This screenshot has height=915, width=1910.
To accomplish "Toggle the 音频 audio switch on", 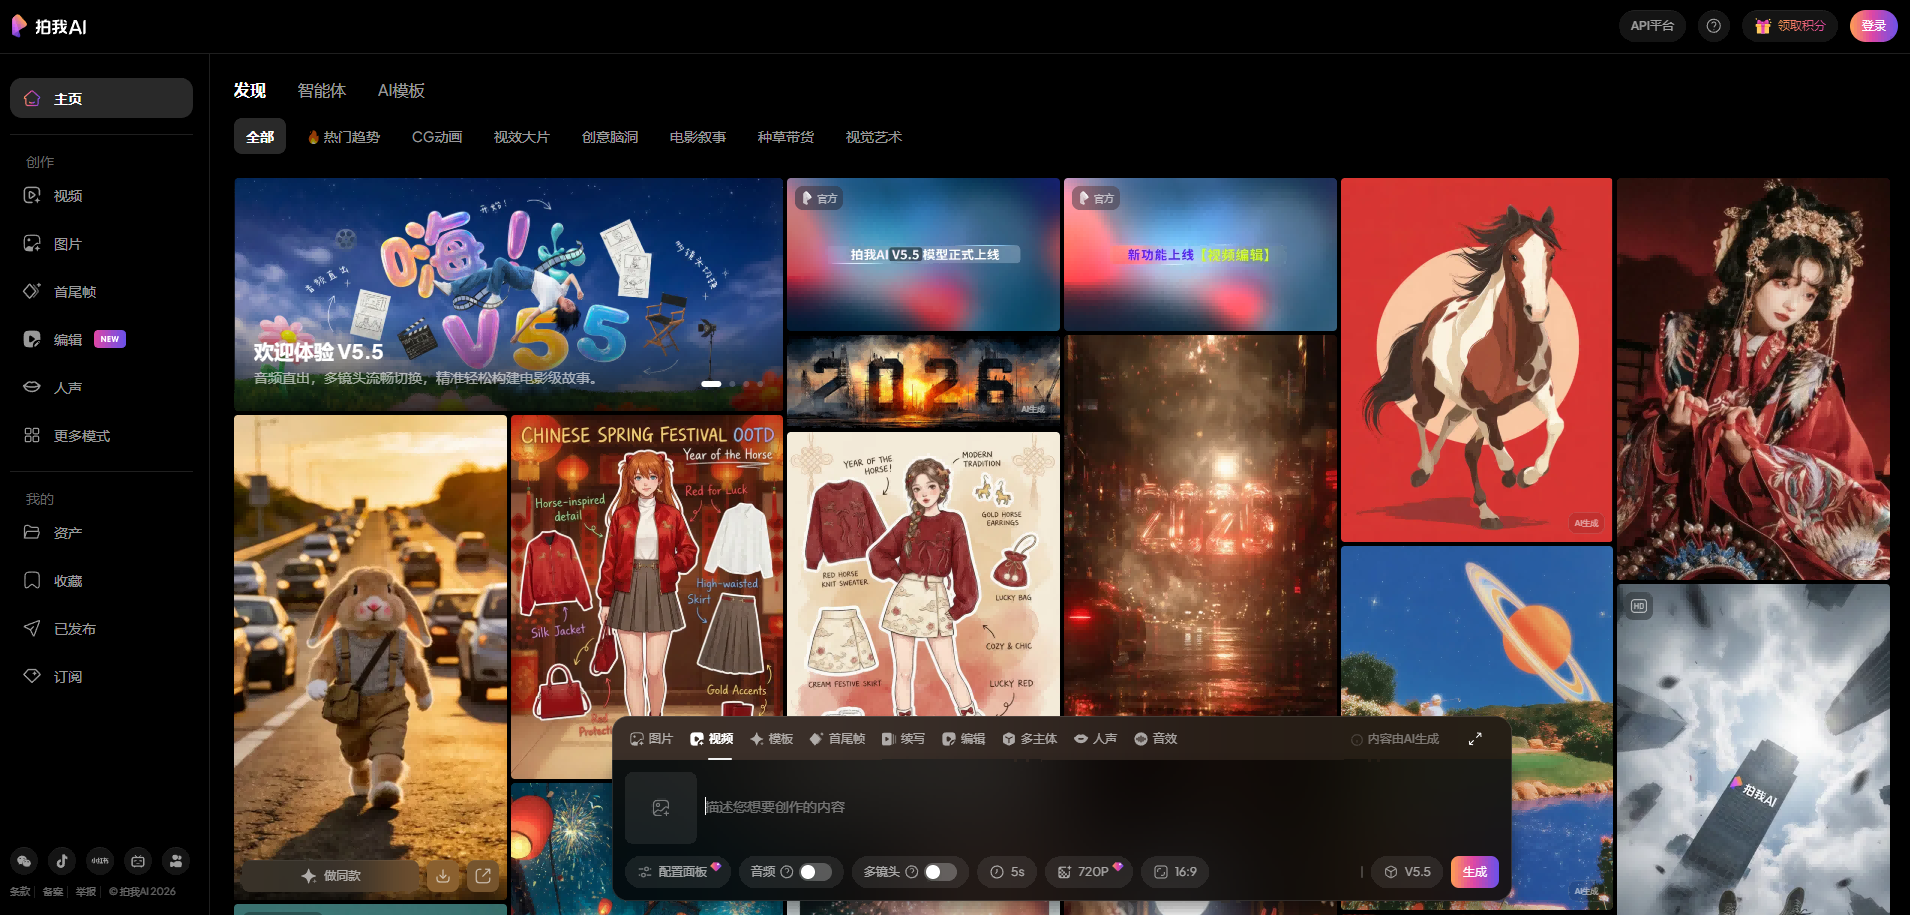I will pyautogui.click(x=815, y=872).
